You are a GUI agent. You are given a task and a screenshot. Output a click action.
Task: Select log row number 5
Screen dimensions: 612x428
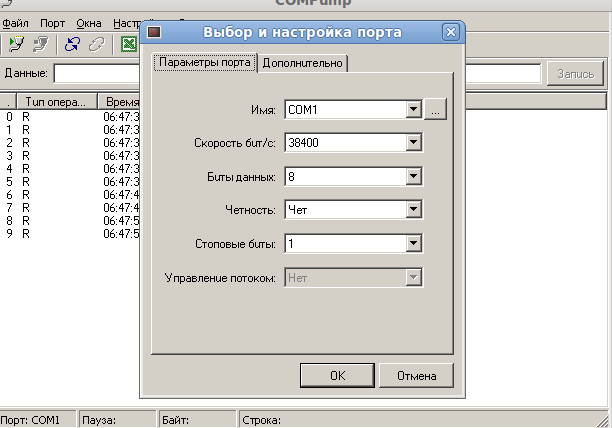point(70,181)
